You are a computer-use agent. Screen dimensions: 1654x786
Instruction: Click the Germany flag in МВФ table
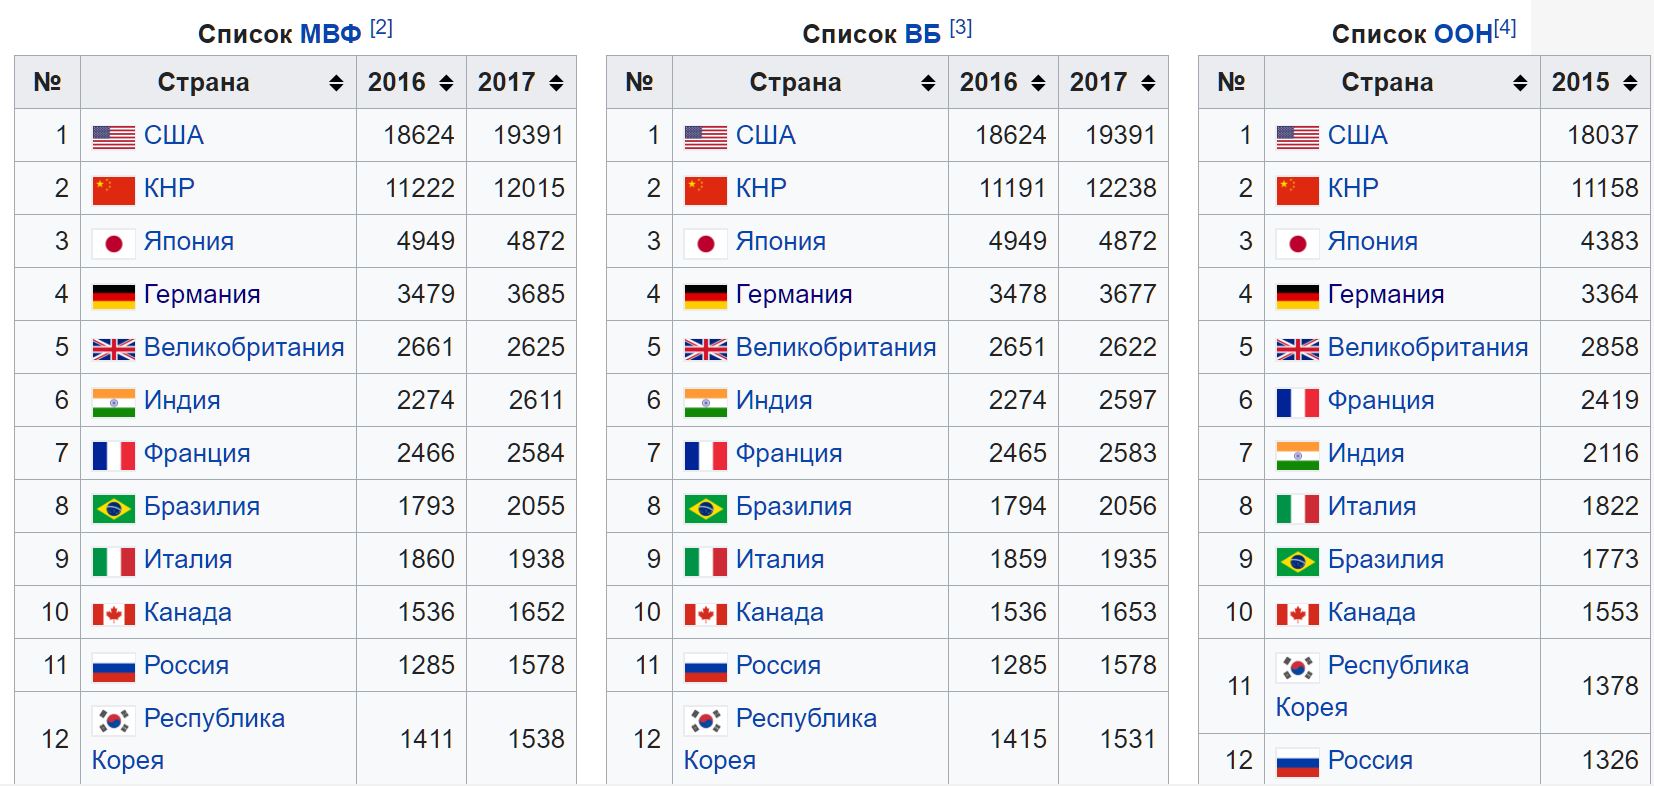[x=113, y=296]
